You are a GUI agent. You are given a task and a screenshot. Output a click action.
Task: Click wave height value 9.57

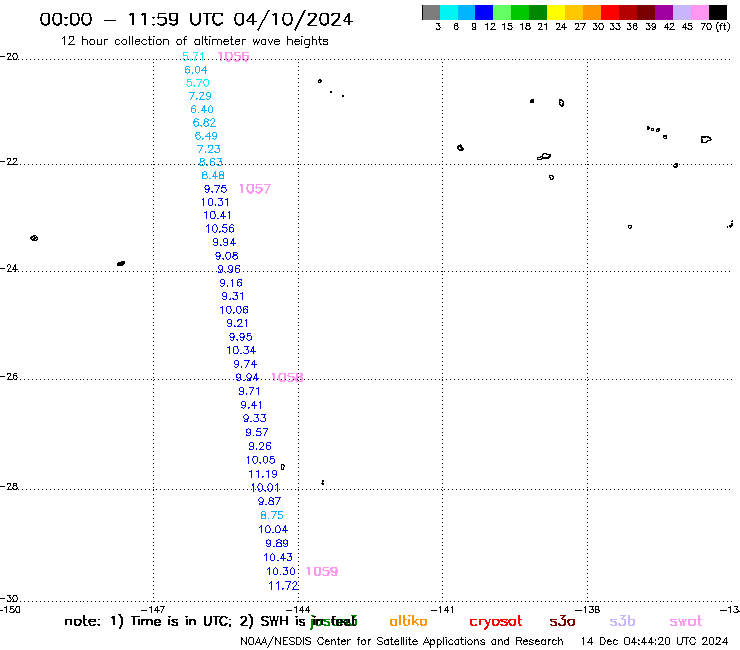tap(257, 432)
